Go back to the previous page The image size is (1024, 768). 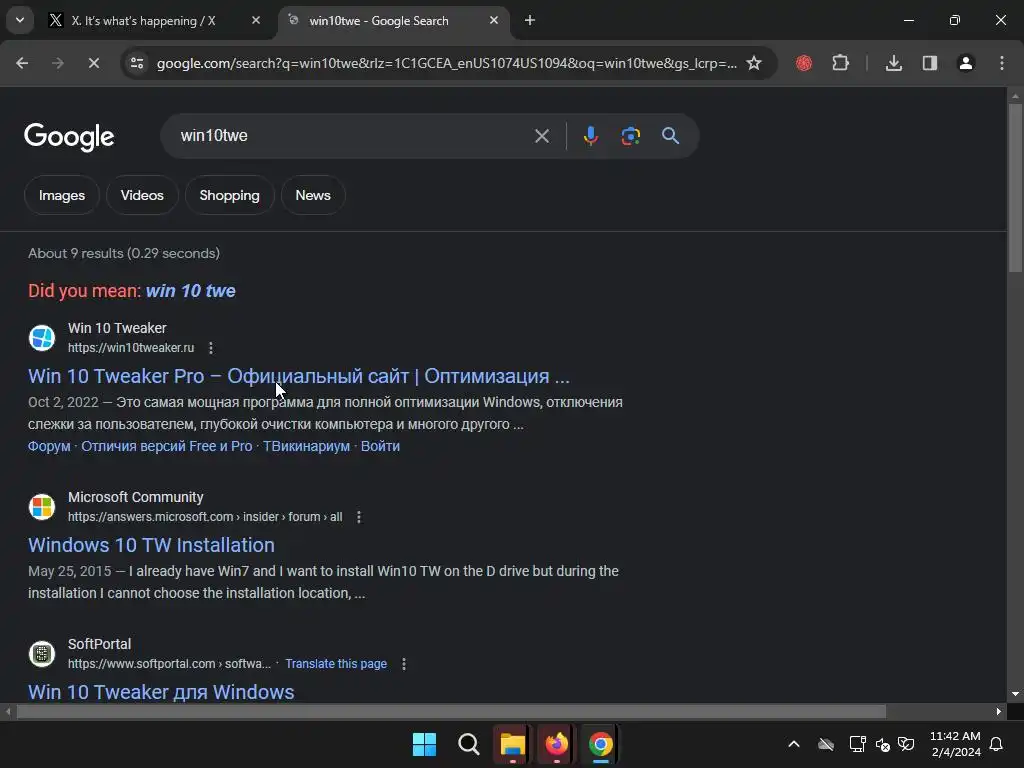pyautogui.click(x=22, y=63)
